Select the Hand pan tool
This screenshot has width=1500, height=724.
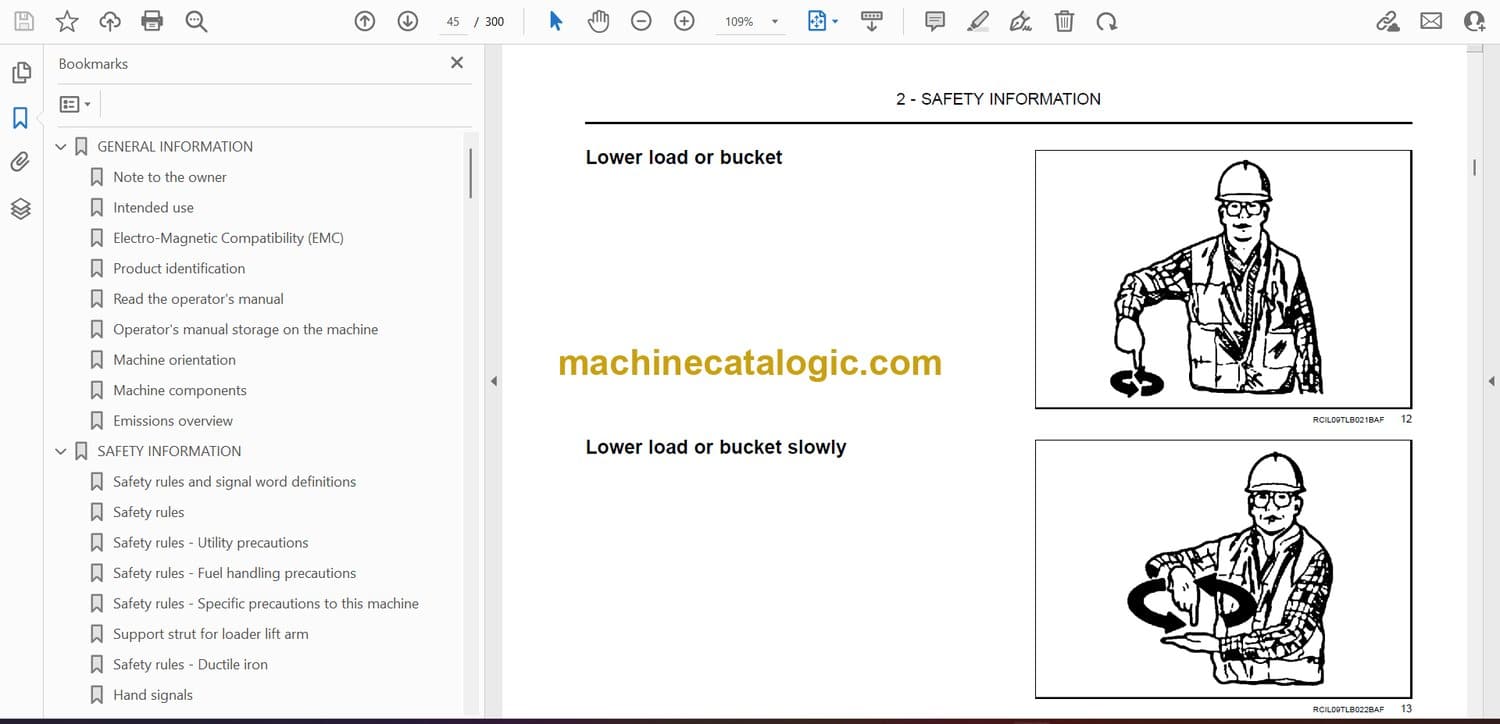[598, 21]
